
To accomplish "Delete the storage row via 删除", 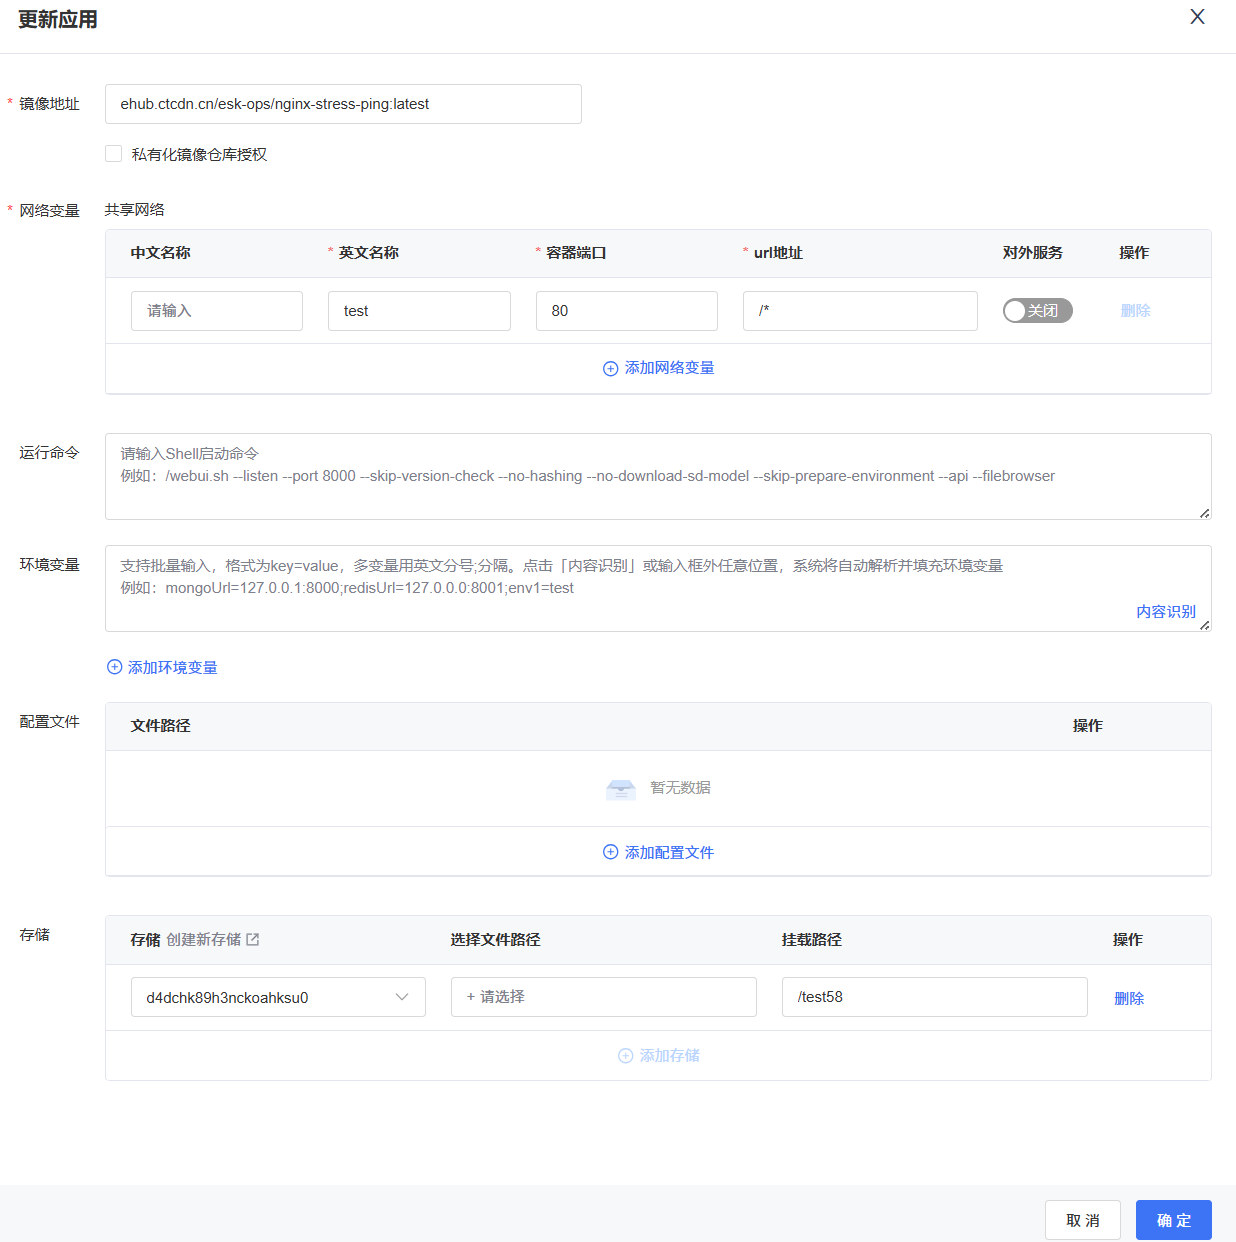I will [1129, 998].
